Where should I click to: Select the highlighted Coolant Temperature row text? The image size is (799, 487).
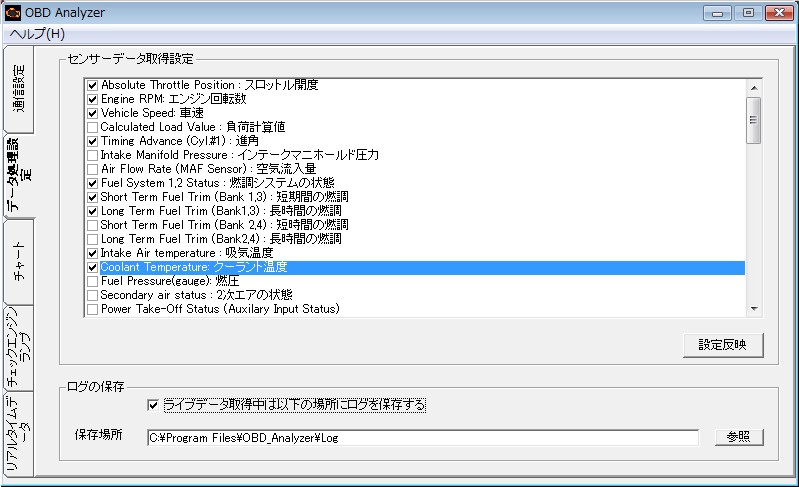coord(194,267)
